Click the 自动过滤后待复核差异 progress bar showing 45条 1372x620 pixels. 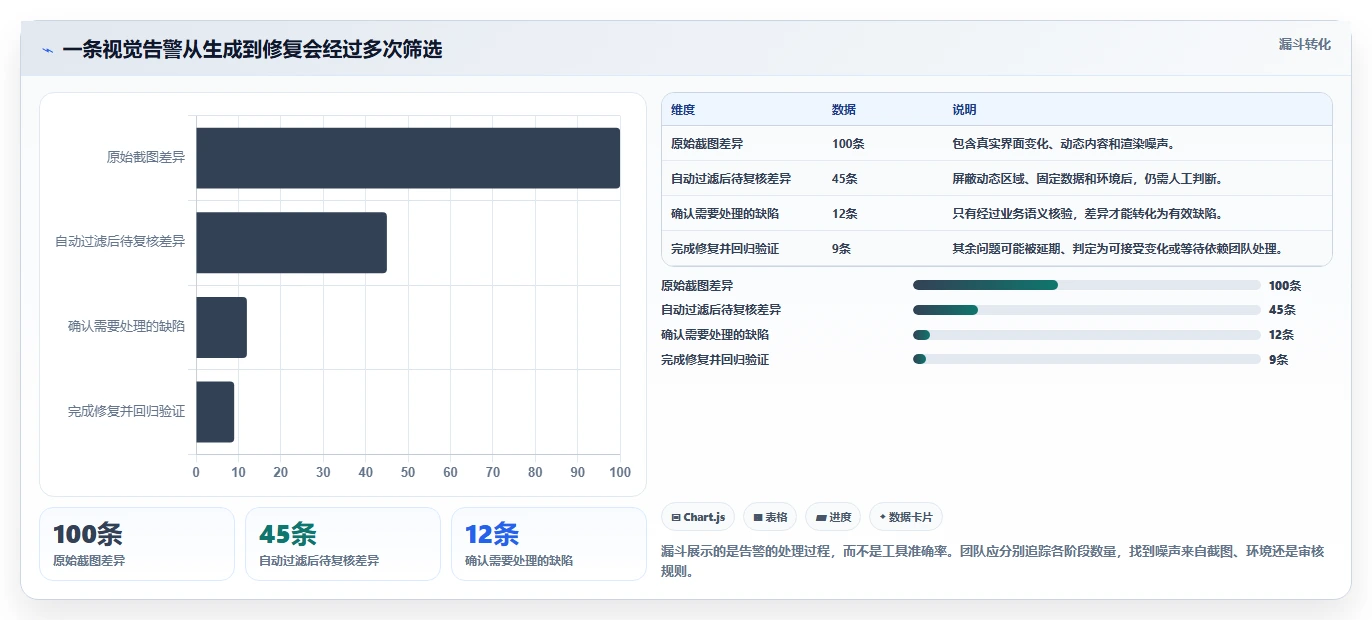(x=1087, y=310)
